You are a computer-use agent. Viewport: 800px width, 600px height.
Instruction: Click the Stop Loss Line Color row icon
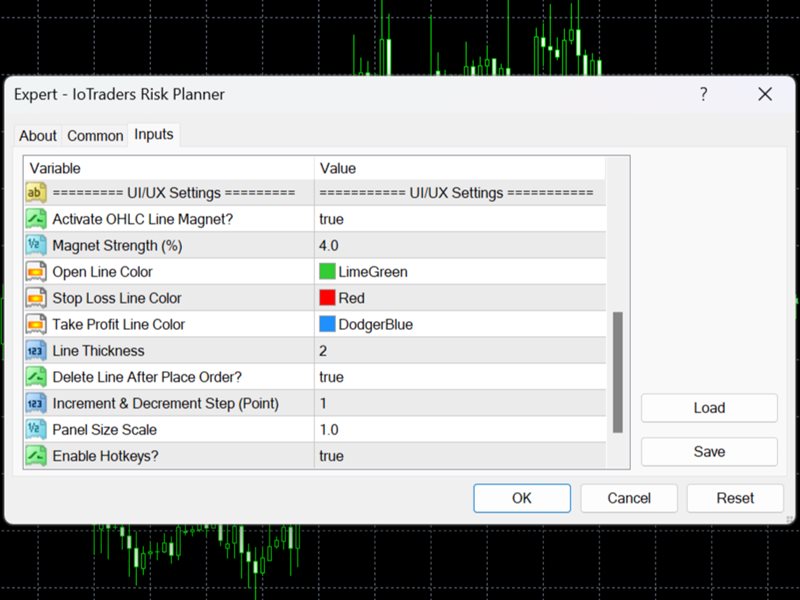(36, 298)
